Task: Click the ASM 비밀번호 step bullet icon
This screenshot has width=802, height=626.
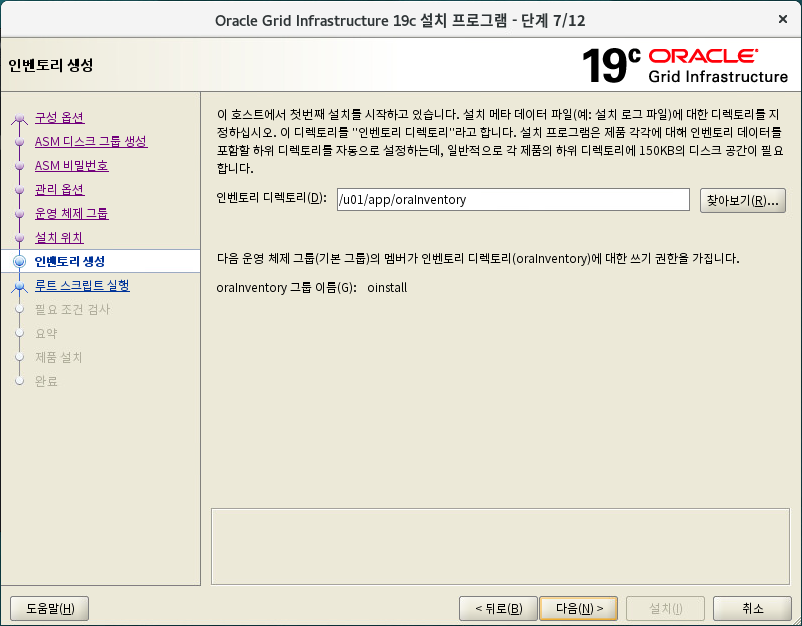Action: click(19, 166)
